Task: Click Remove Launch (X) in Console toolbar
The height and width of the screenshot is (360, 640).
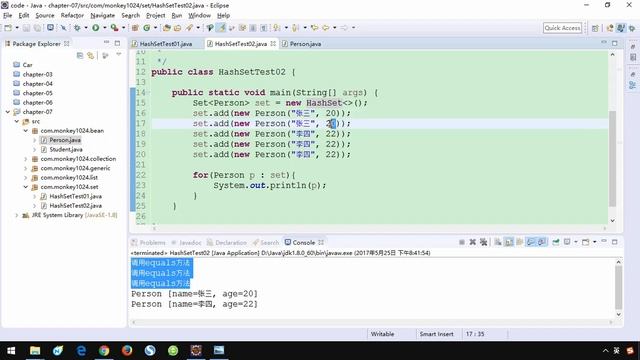Action: pos(473,242)
